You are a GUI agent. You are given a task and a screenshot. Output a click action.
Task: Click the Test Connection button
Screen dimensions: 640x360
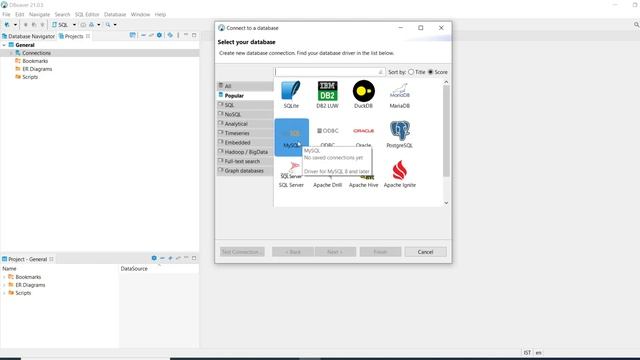coord(242,252)
